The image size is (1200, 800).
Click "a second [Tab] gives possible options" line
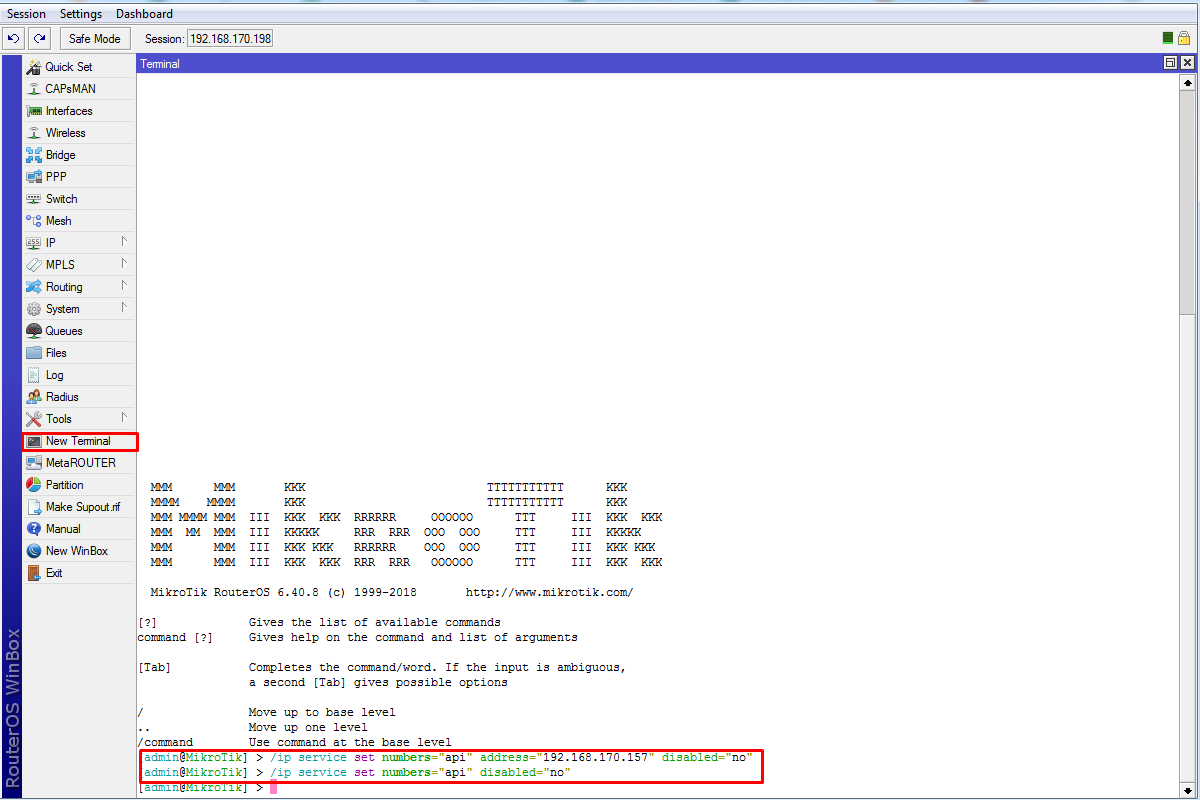pos(378,683)
